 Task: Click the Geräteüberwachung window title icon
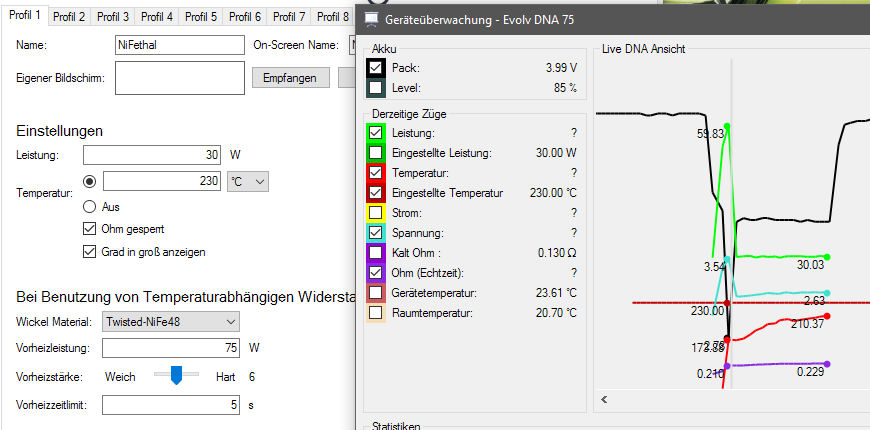pos(372,19)
